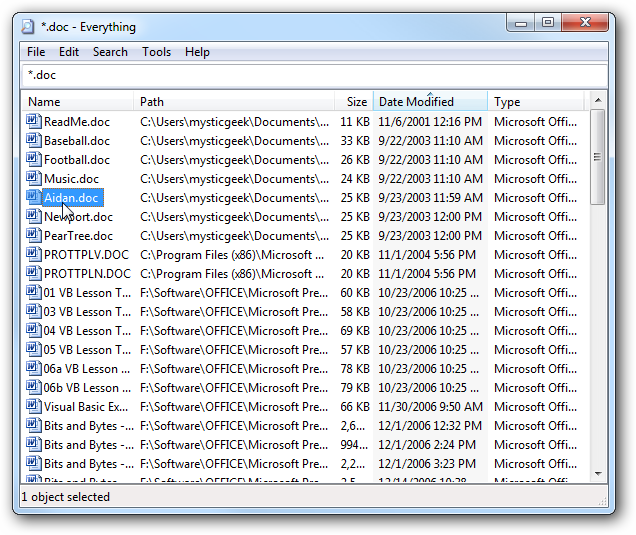The image size is (636, 535).
Task: Click the icon of selected Aidan.doc
Action: (x=34, y=198)
